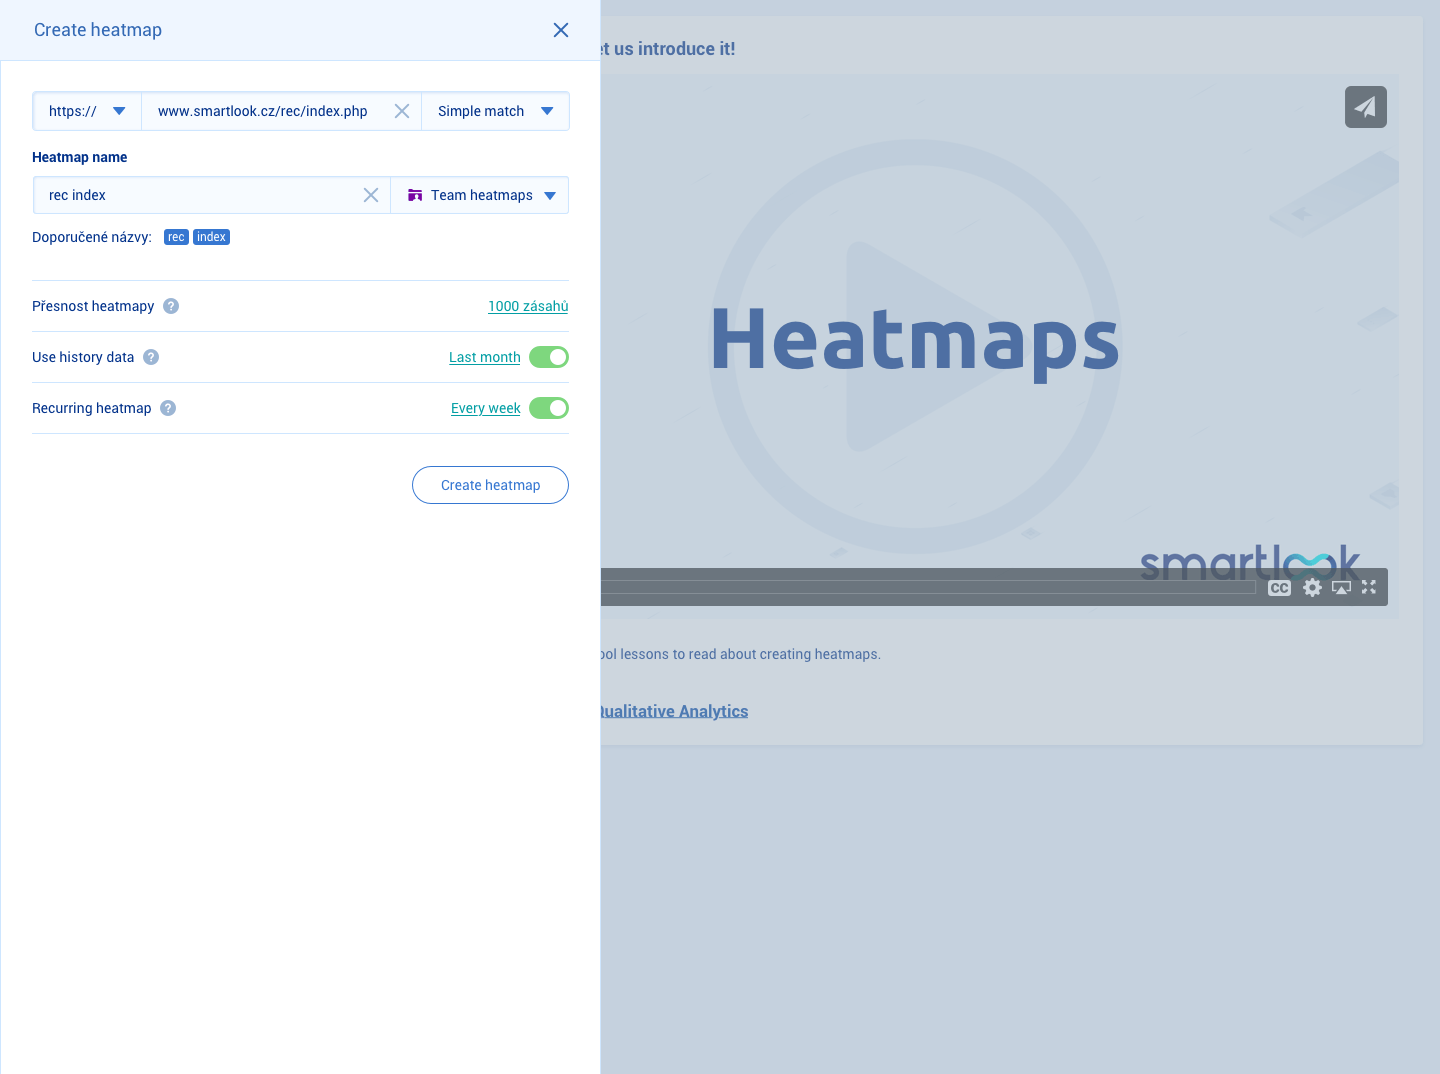The width and height of the screenshot is (1440, 1074).
Task: Open video settings gear
Action: [x=1313, y=588]
